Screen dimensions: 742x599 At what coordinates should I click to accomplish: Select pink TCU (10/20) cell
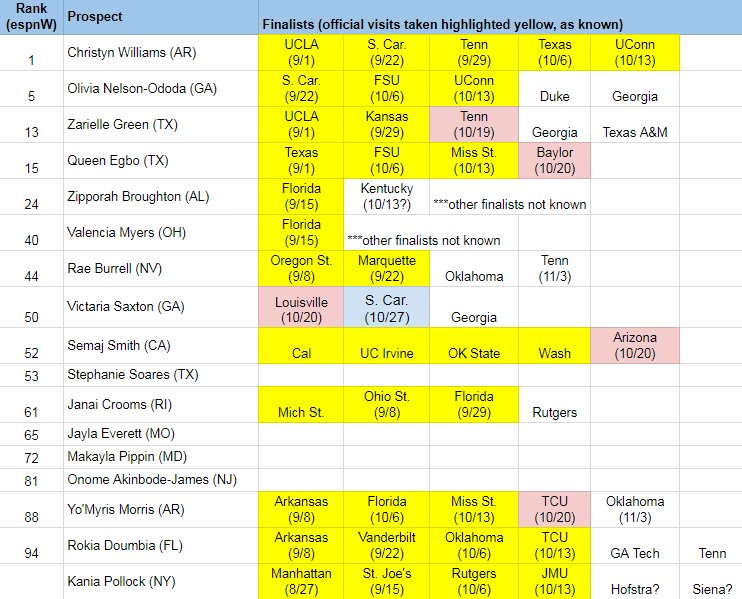pos(555,510)
